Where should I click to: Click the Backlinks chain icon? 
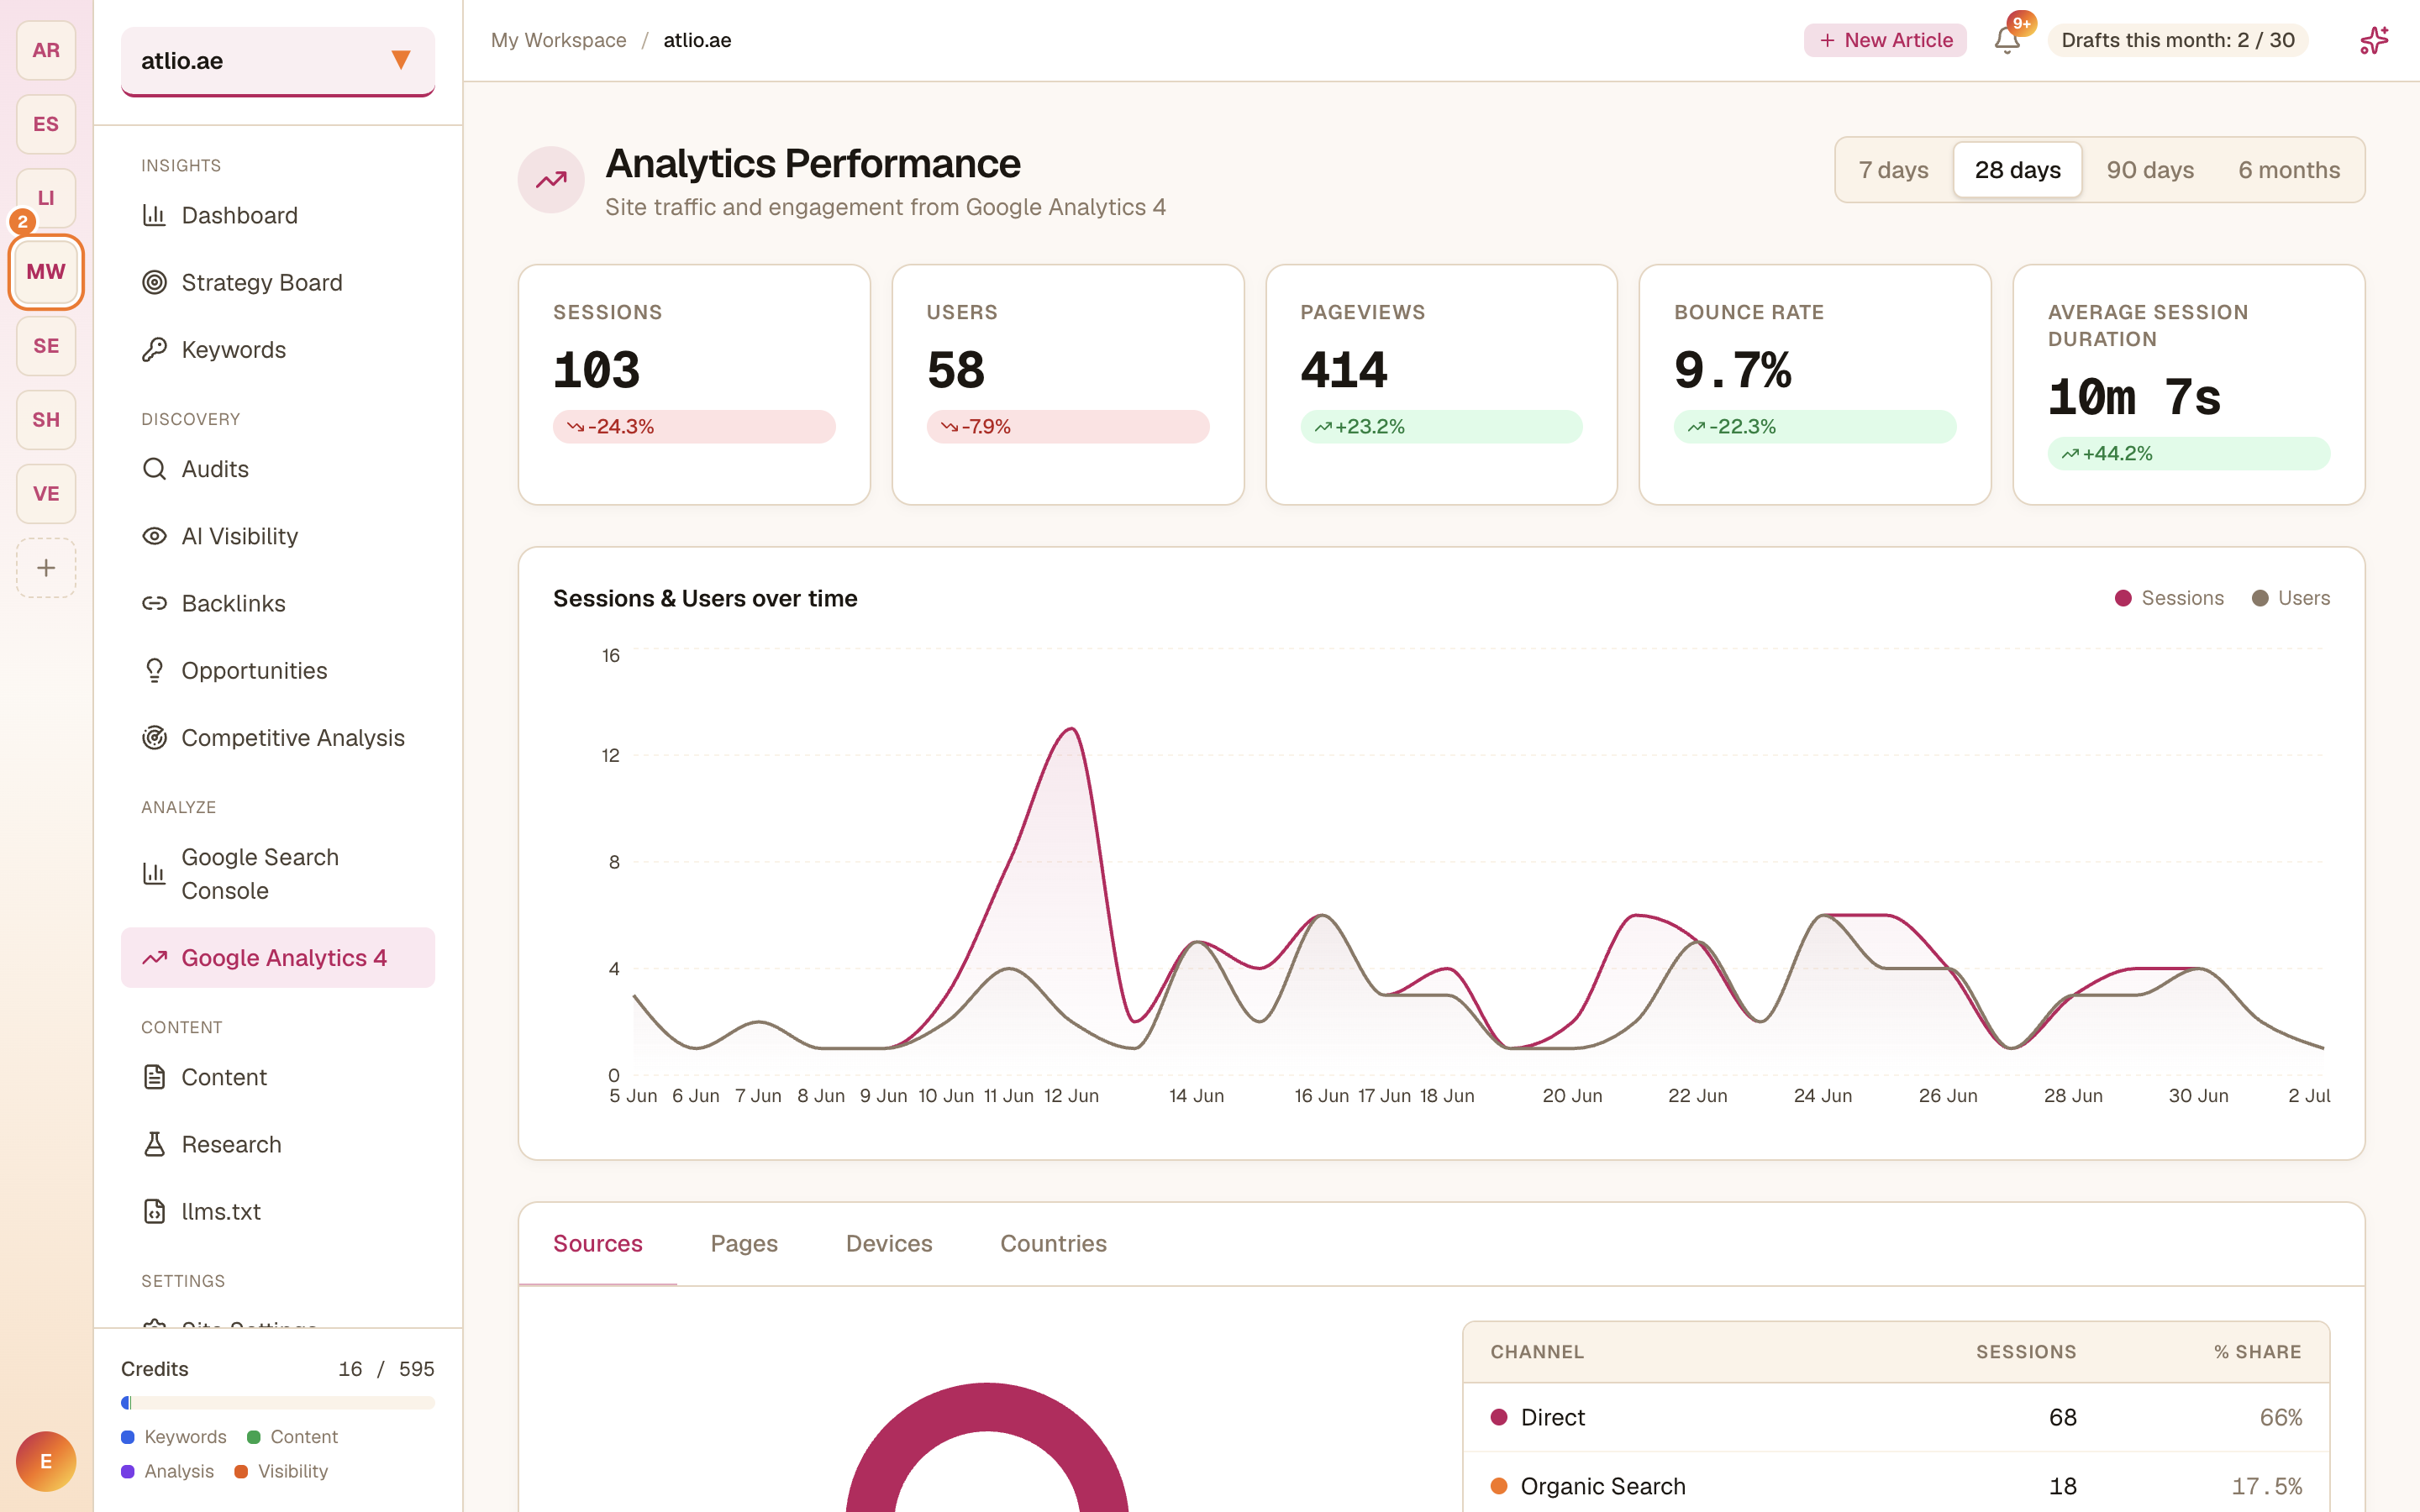(x=154, y=603)
